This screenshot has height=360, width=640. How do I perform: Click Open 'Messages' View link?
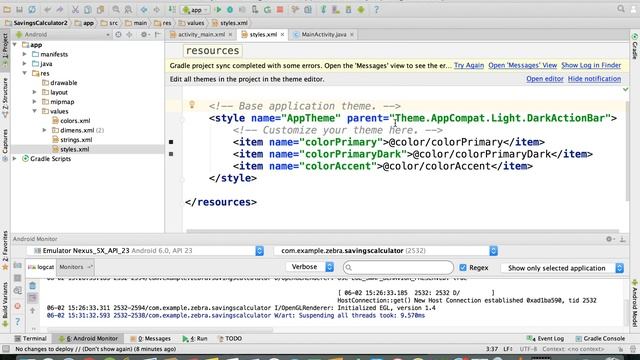pos(522,65)
